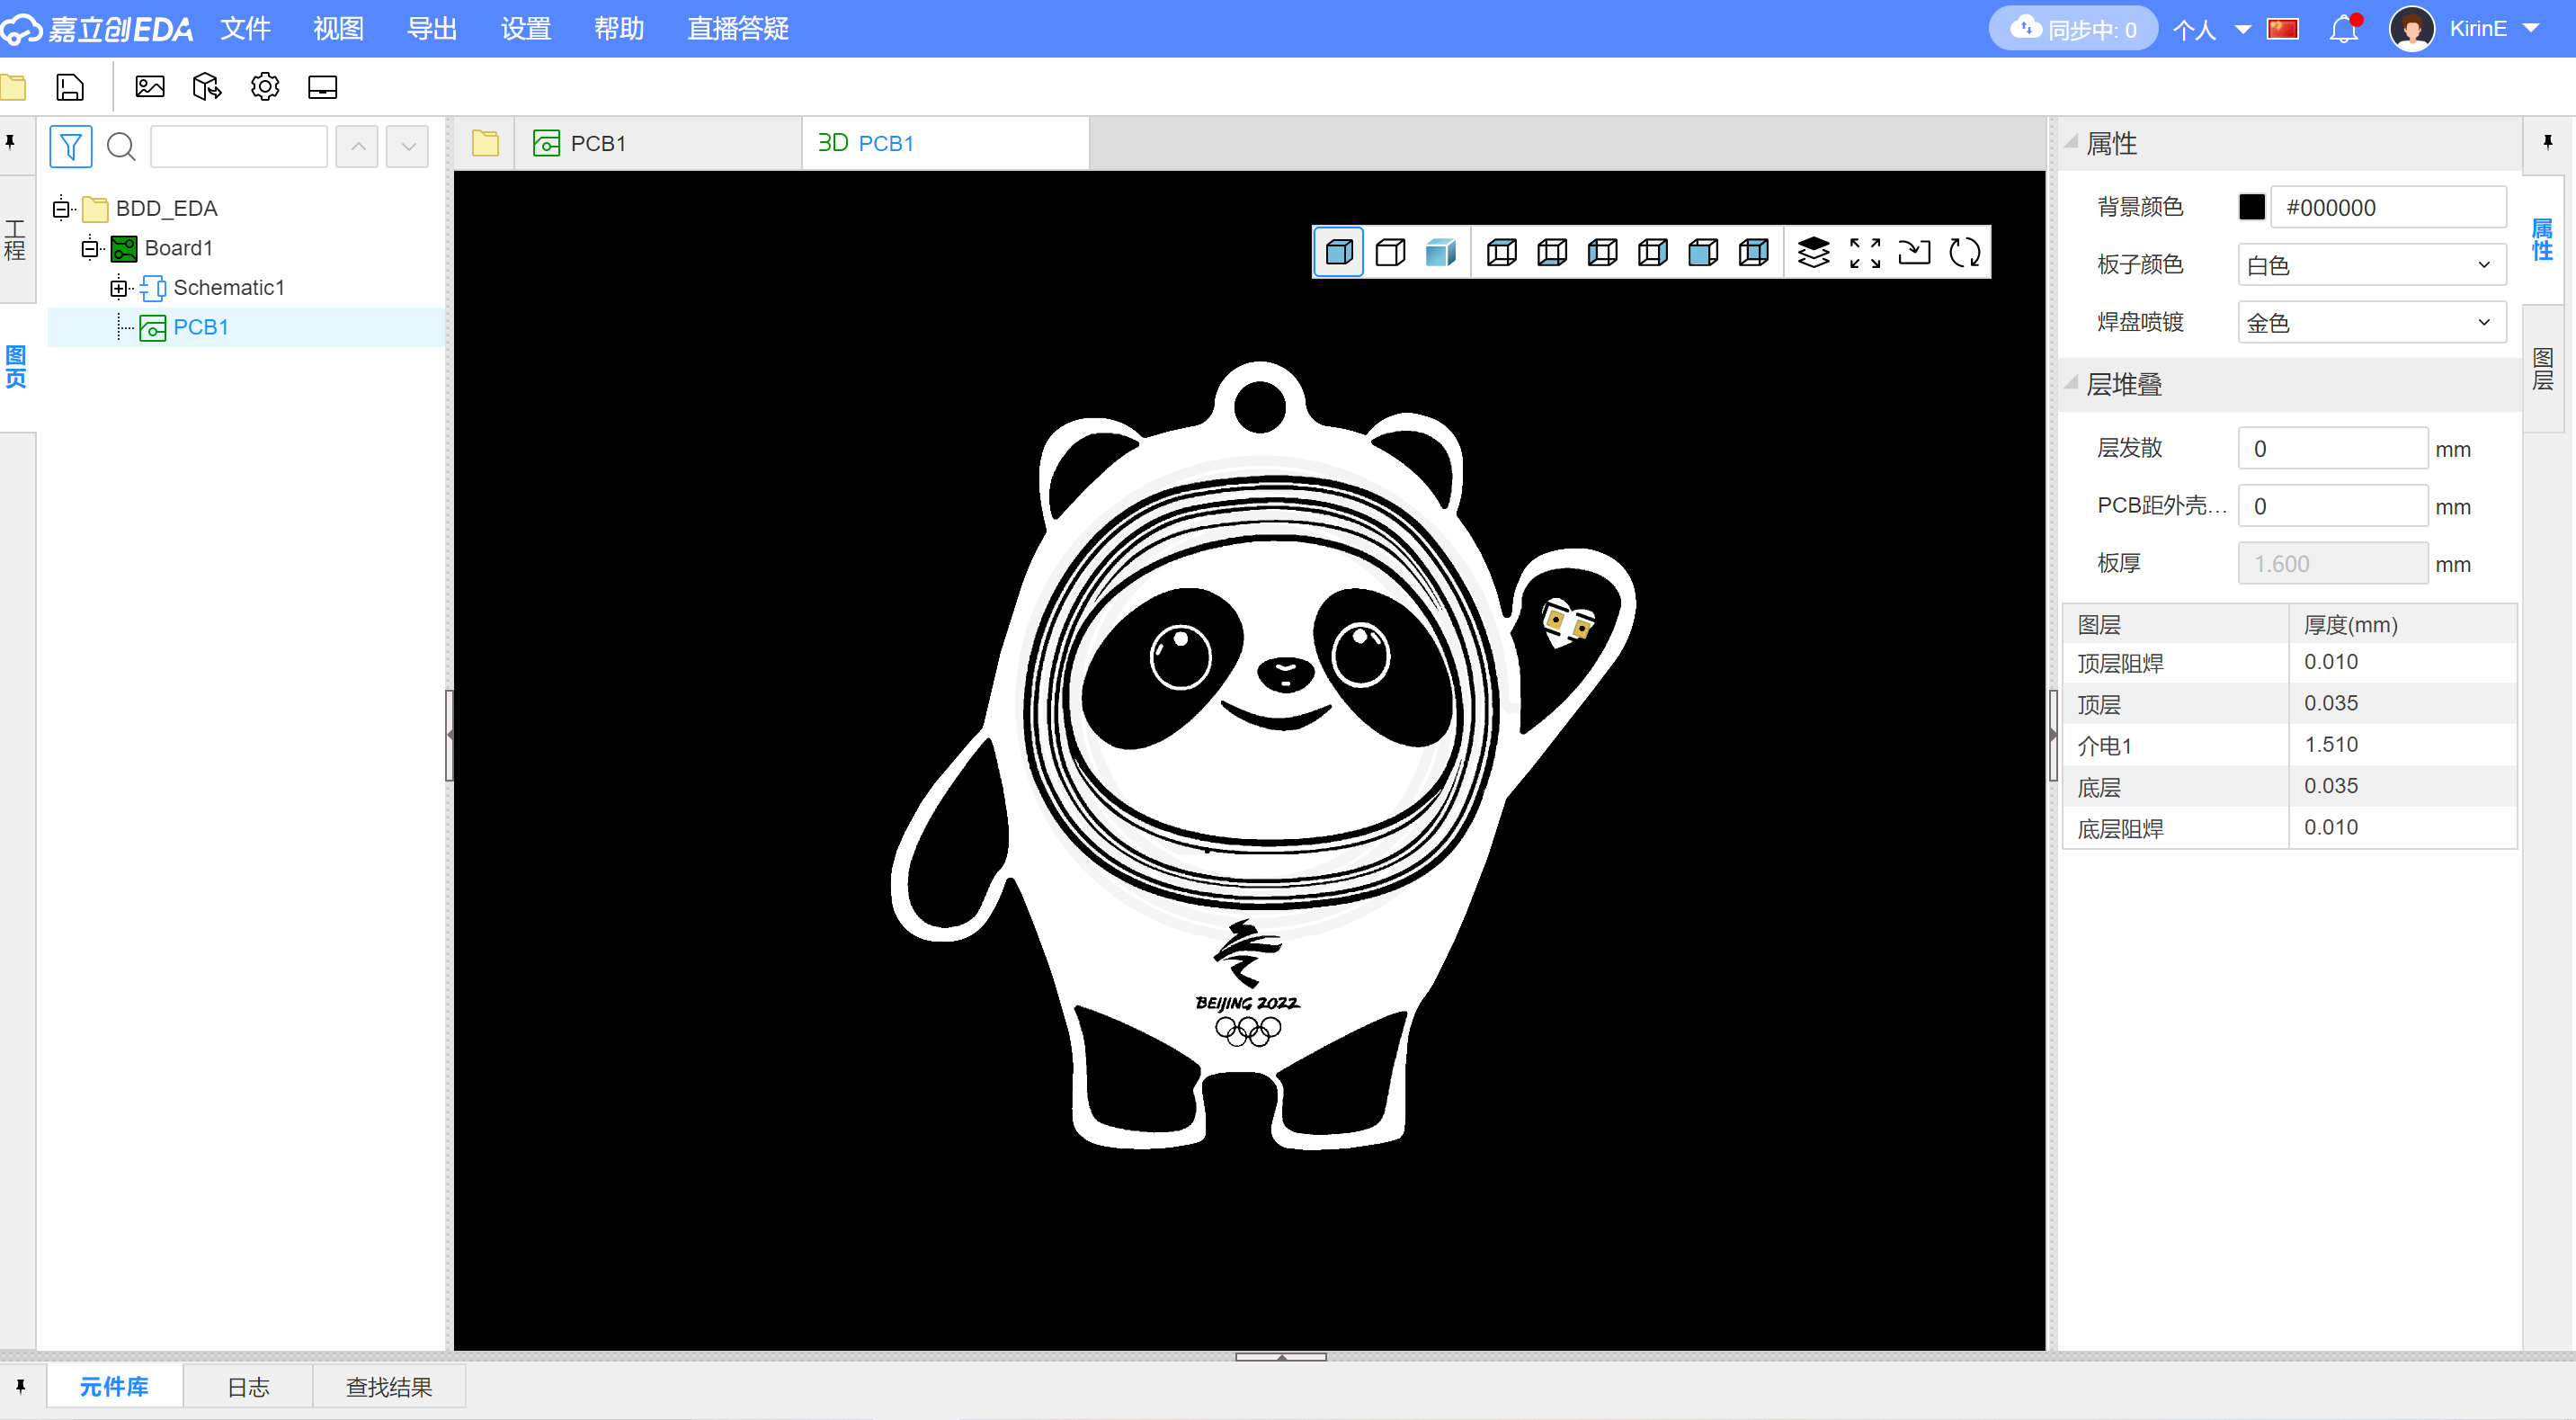
Task: Click the #000000 color value field
Action: coord(2388,207)
